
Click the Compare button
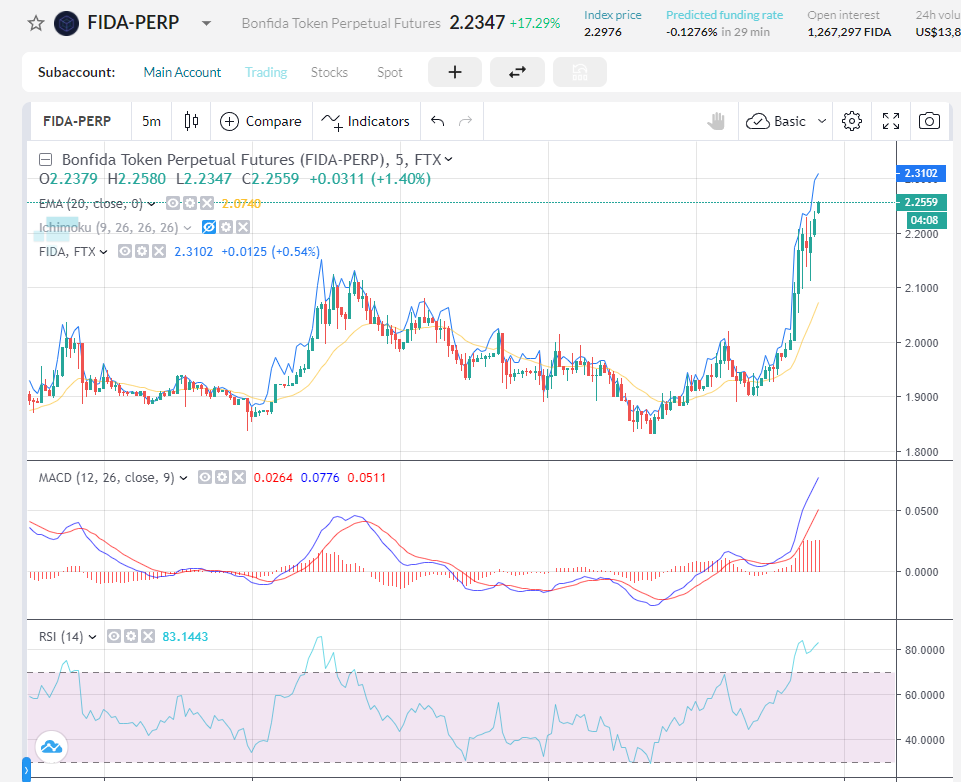[261, 121]
